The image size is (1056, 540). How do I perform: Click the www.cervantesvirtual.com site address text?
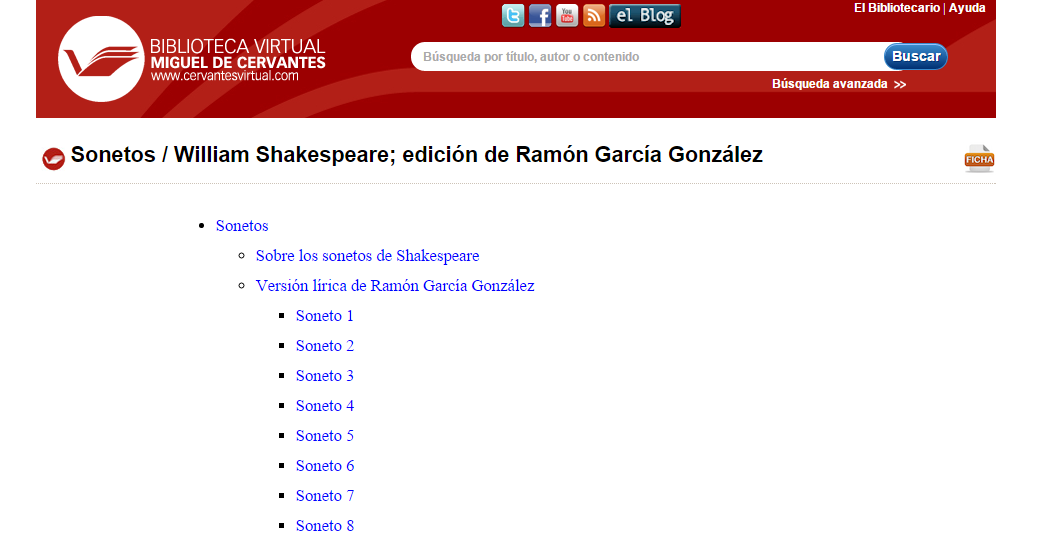tap(224, 76)
